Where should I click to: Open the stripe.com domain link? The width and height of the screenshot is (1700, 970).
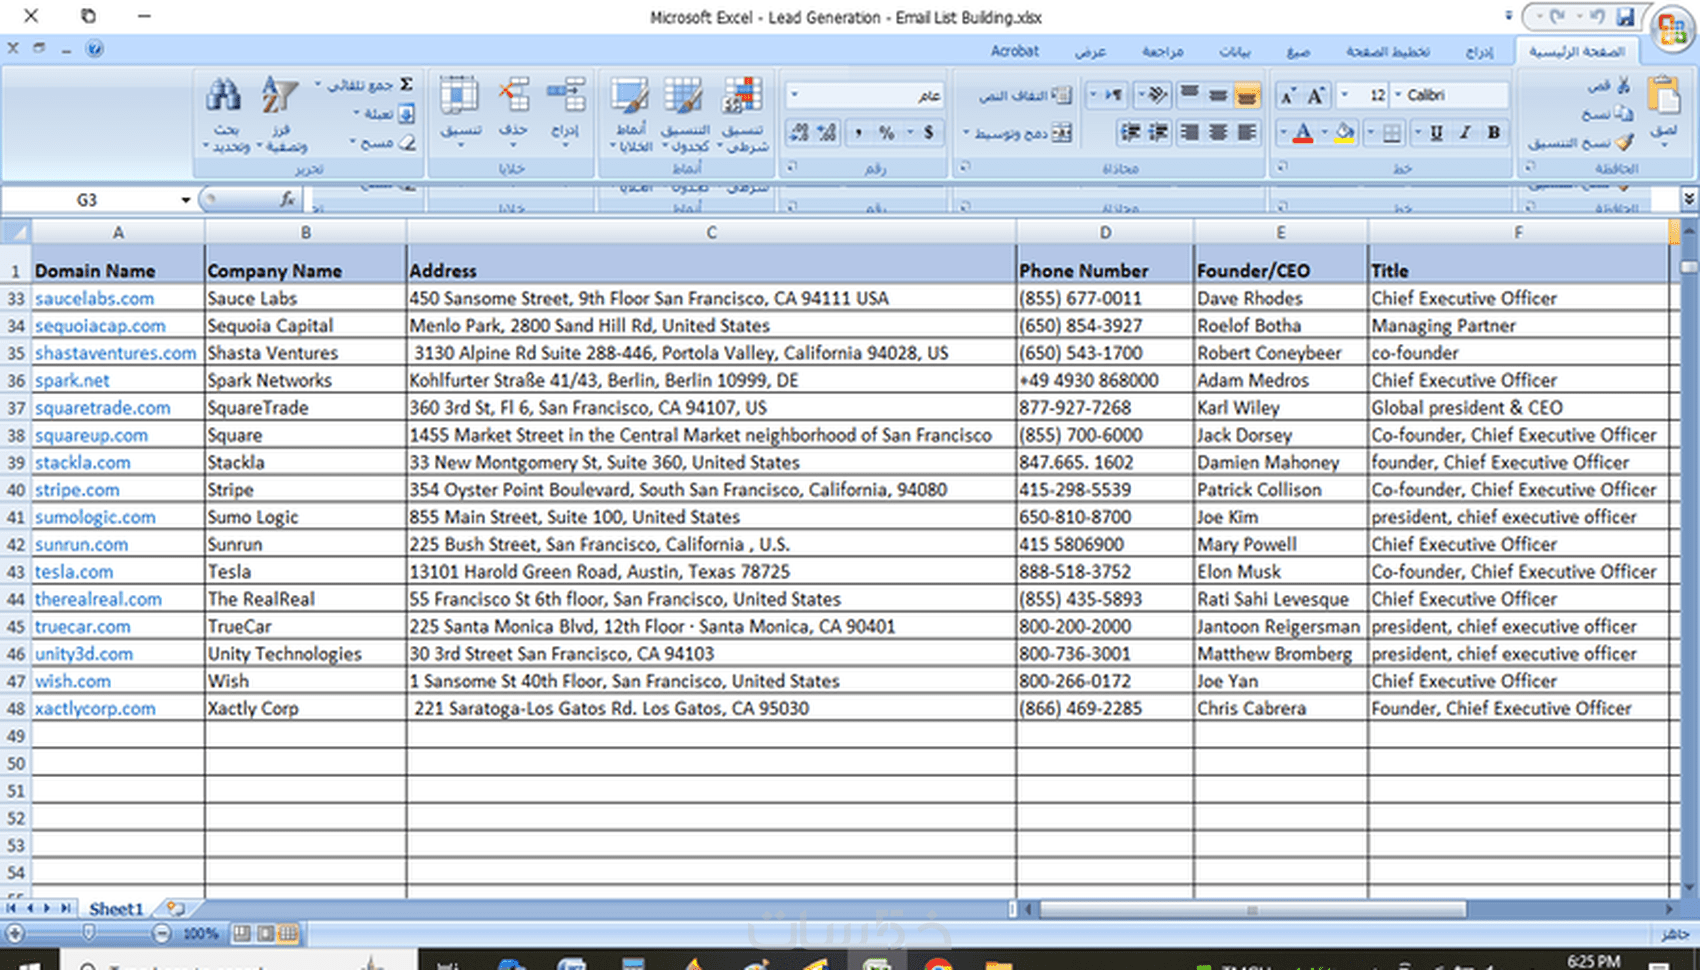77,490
